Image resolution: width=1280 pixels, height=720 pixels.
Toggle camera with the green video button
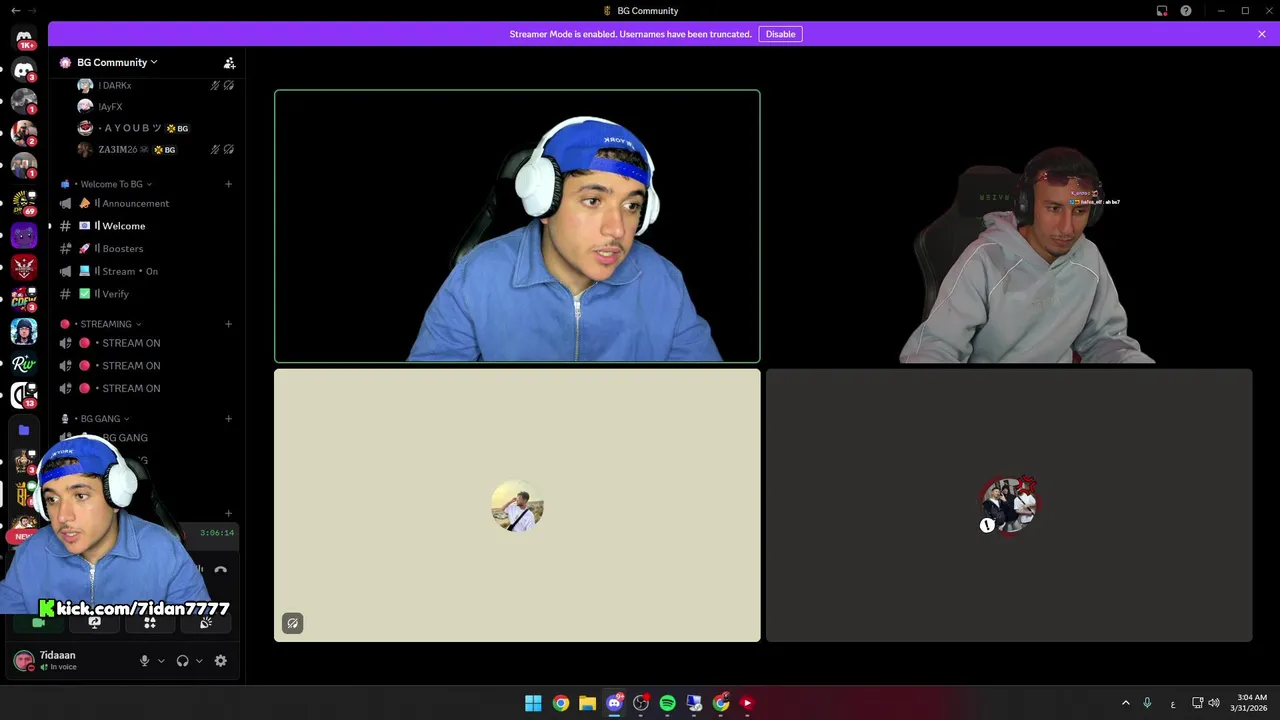(x=38, y=623)
